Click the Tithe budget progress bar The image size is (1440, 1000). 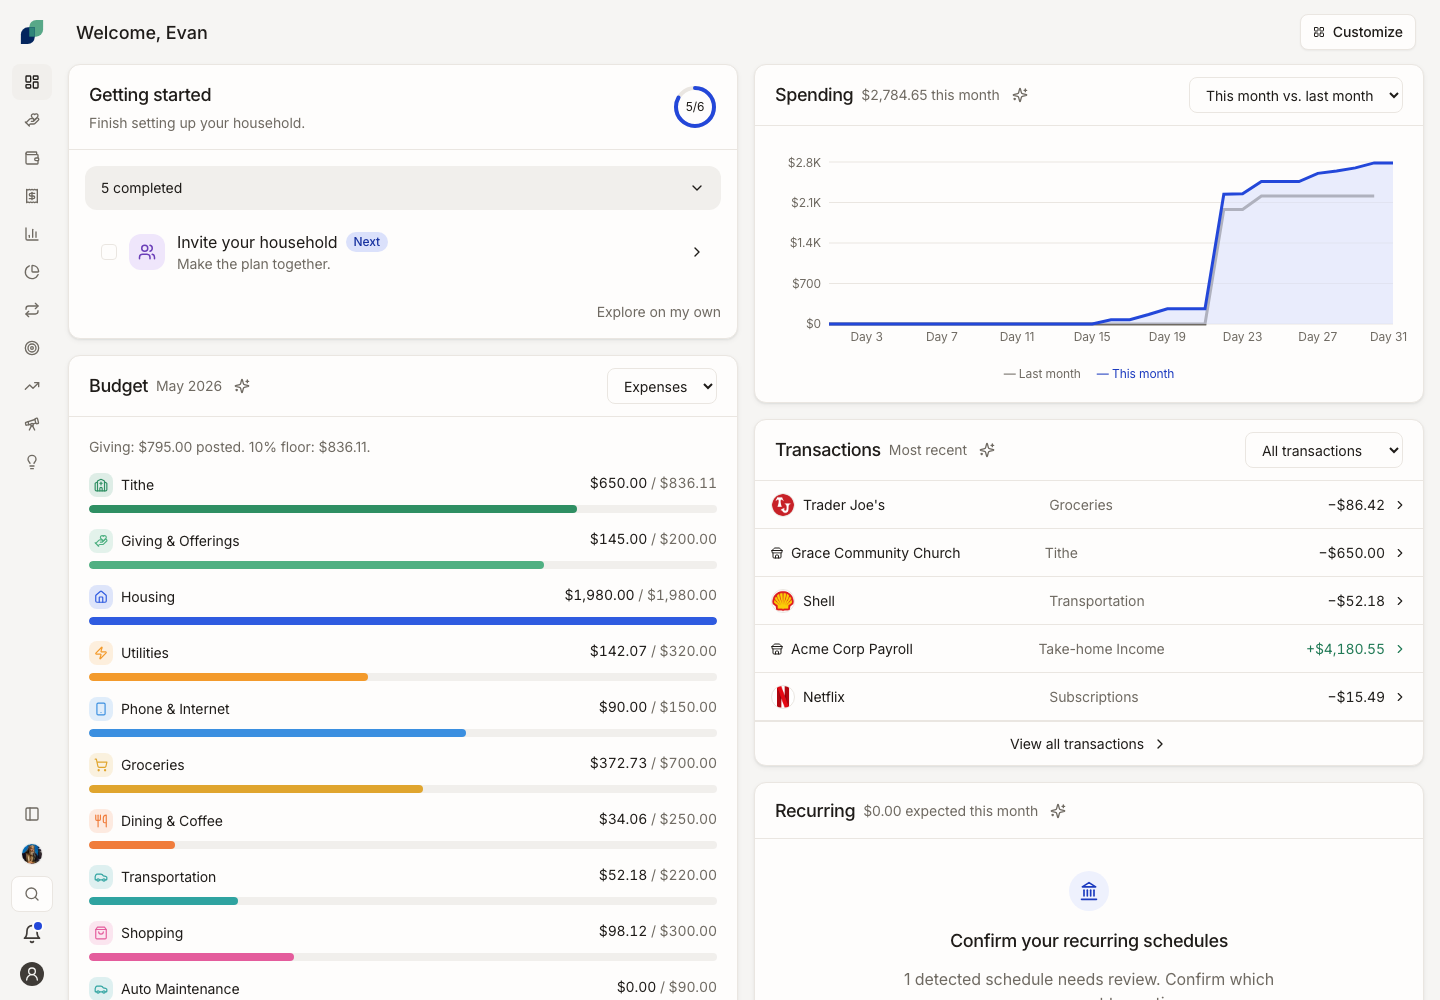(x=403, y=509)
